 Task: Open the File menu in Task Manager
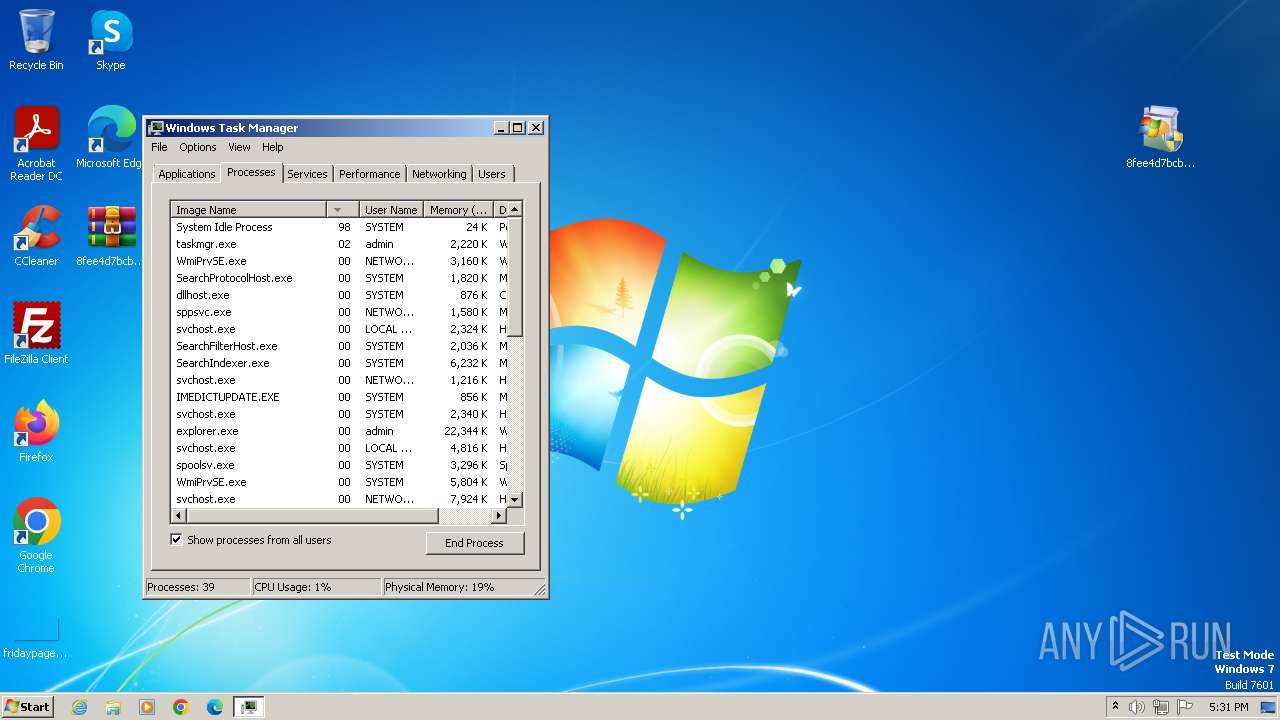[160, 147]
